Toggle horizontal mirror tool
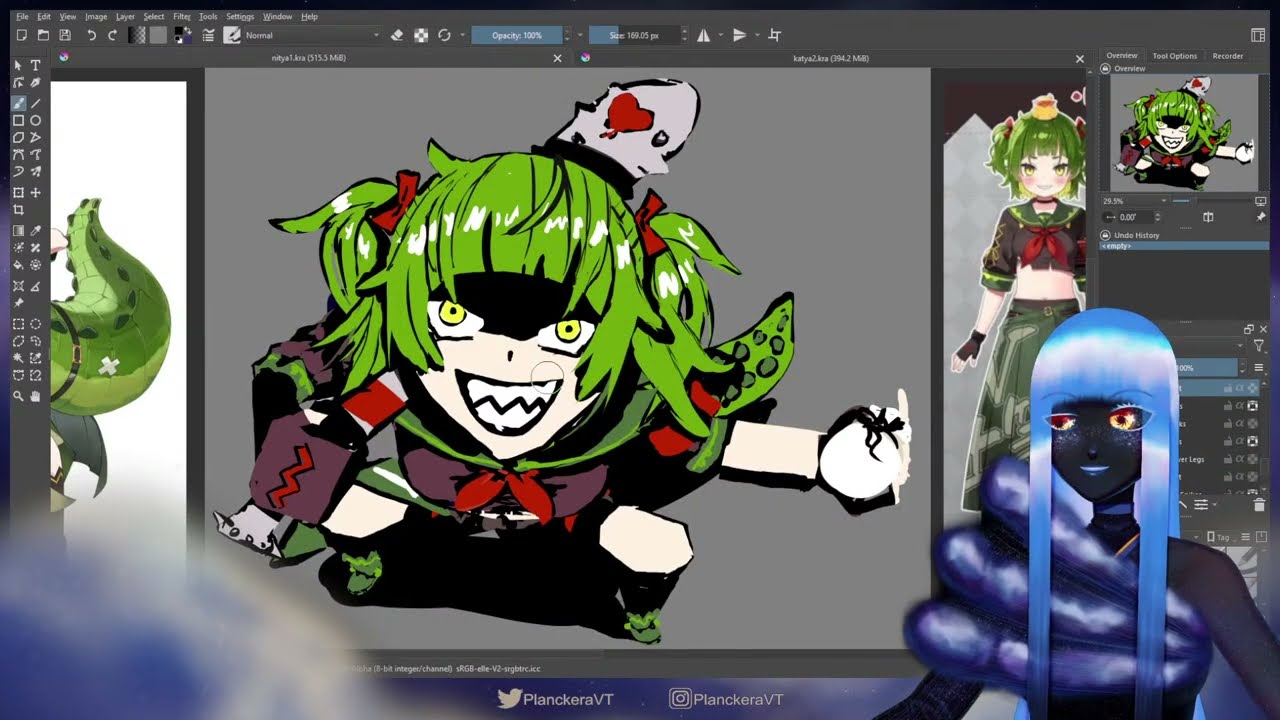This screenshot has width=1280, height=720. point(703,35)
